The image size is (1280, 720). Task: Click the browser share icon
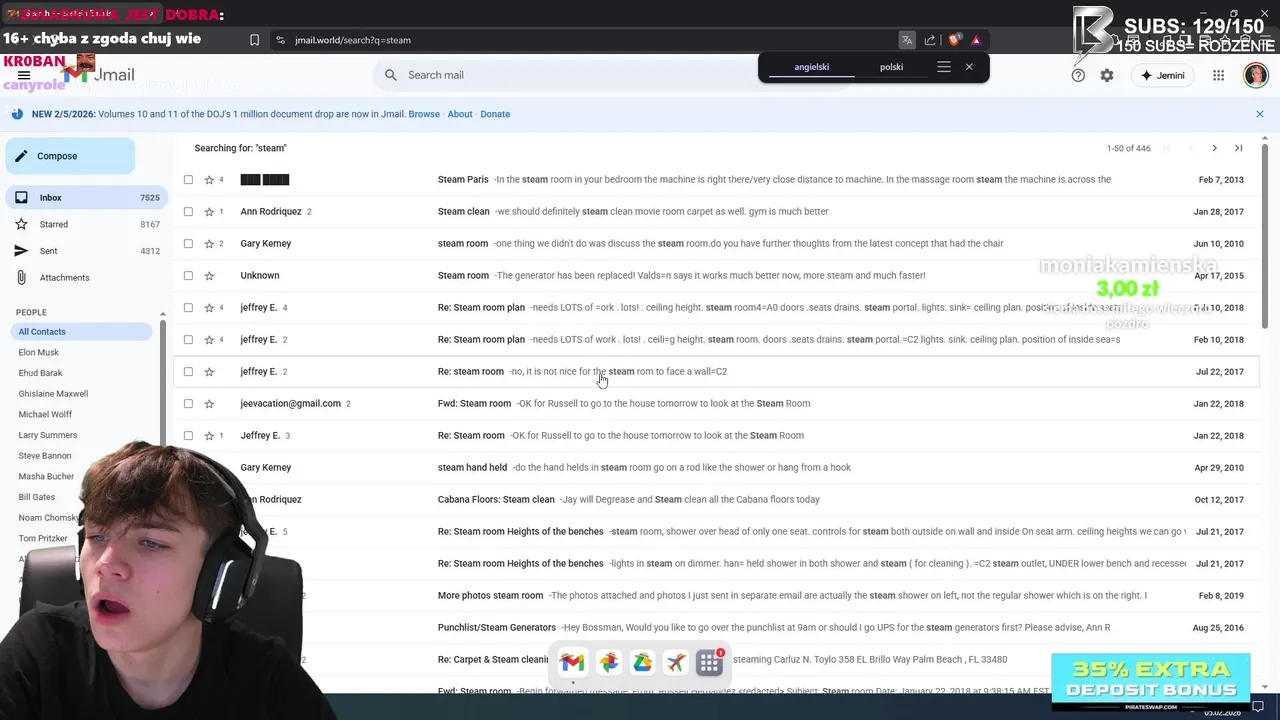(x=930, y=40)
